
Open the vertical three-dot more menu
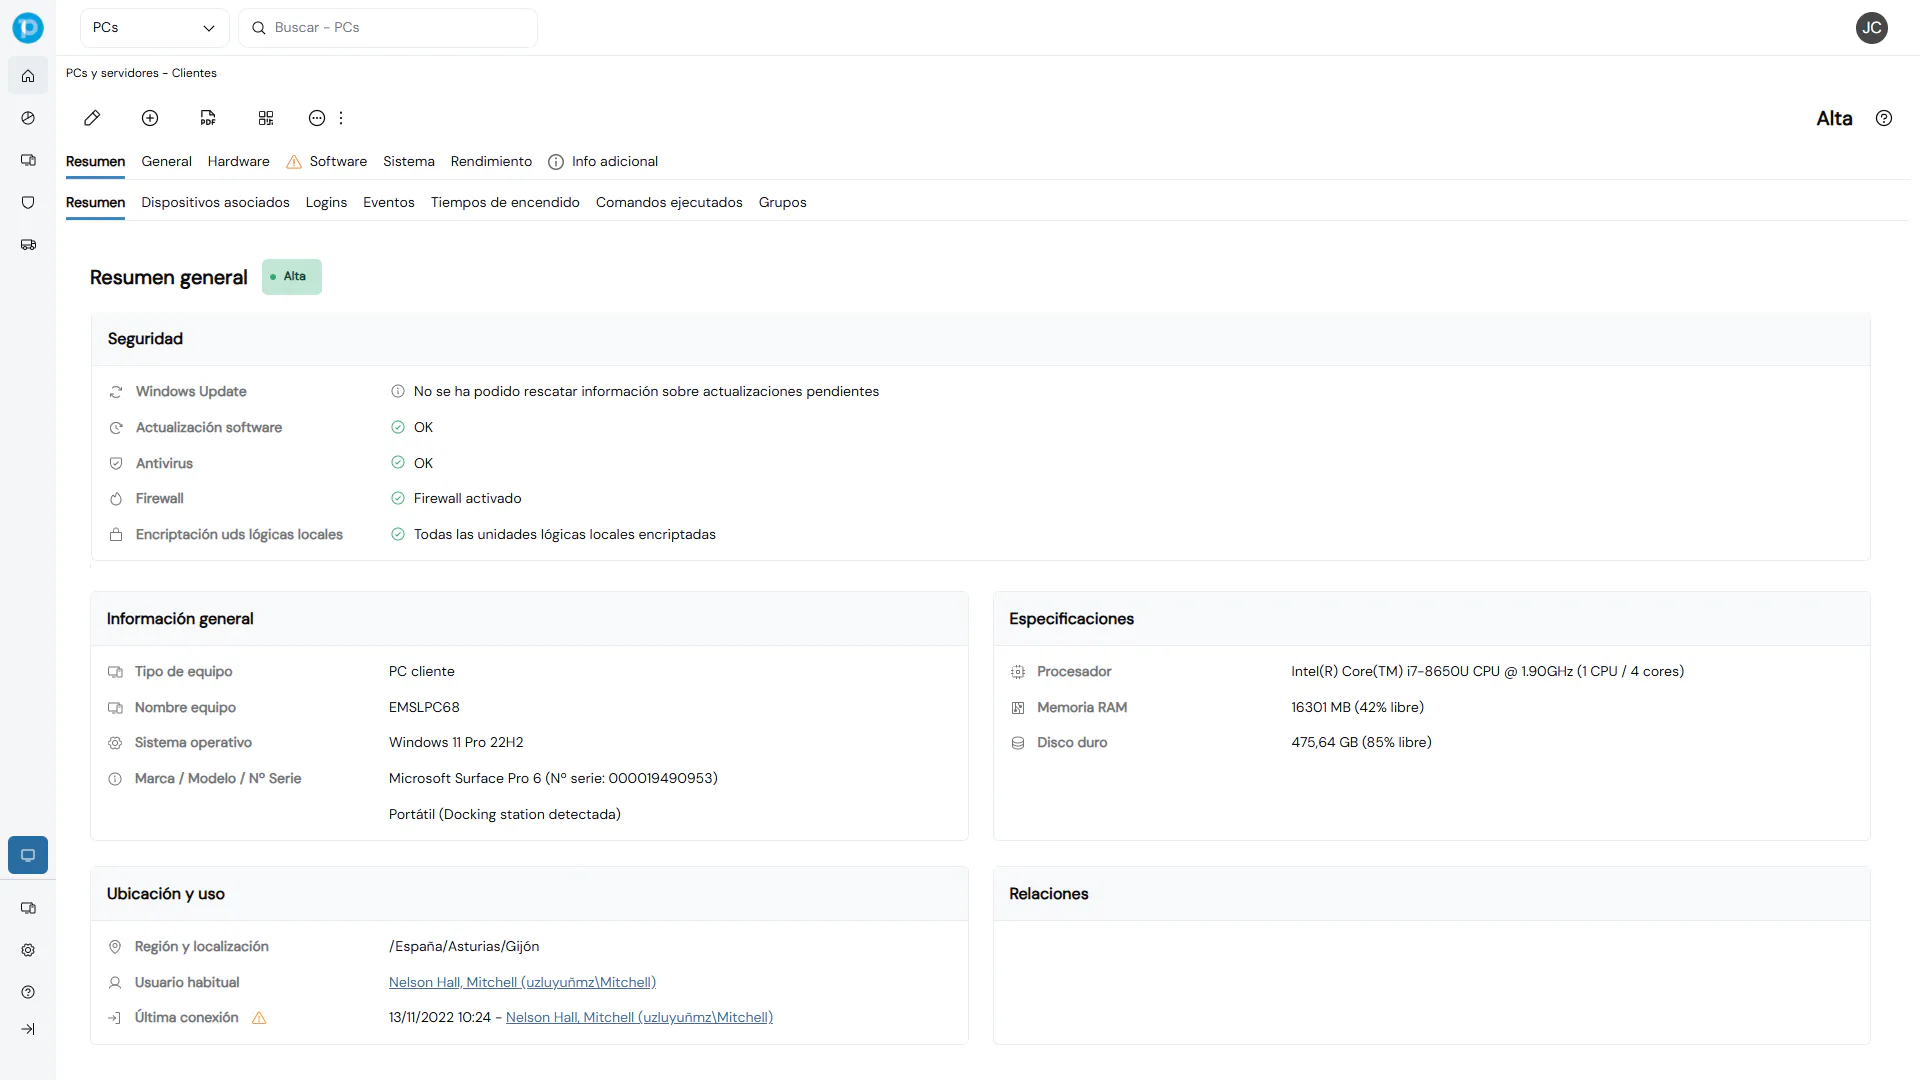(341, 118)
